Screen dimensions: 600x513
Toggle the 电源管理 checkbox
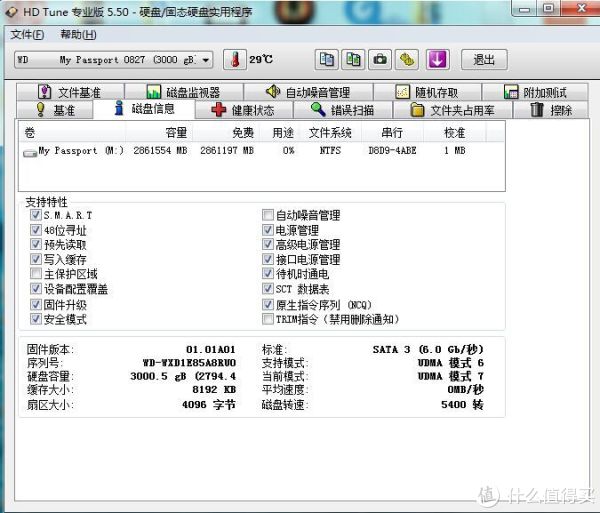click(268, 230)
